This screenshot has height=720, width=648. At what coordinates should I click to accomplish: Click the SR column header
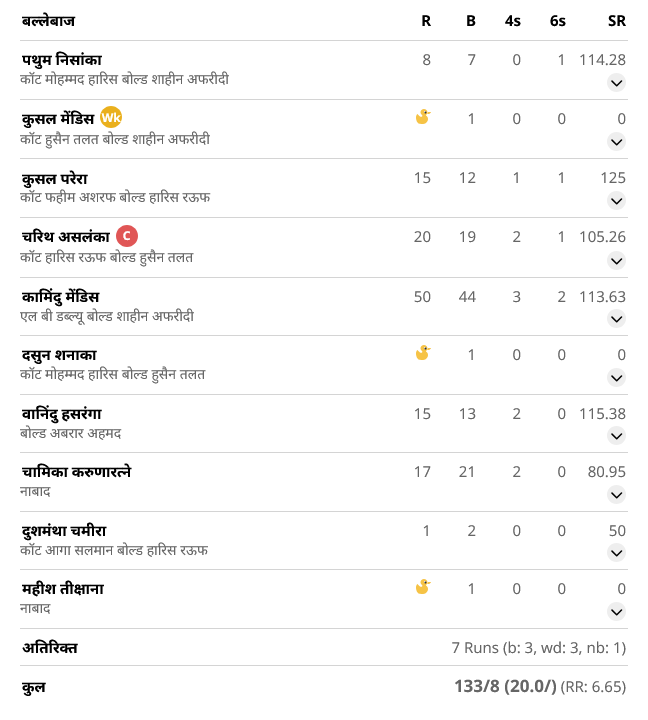[x=616, y=21]
